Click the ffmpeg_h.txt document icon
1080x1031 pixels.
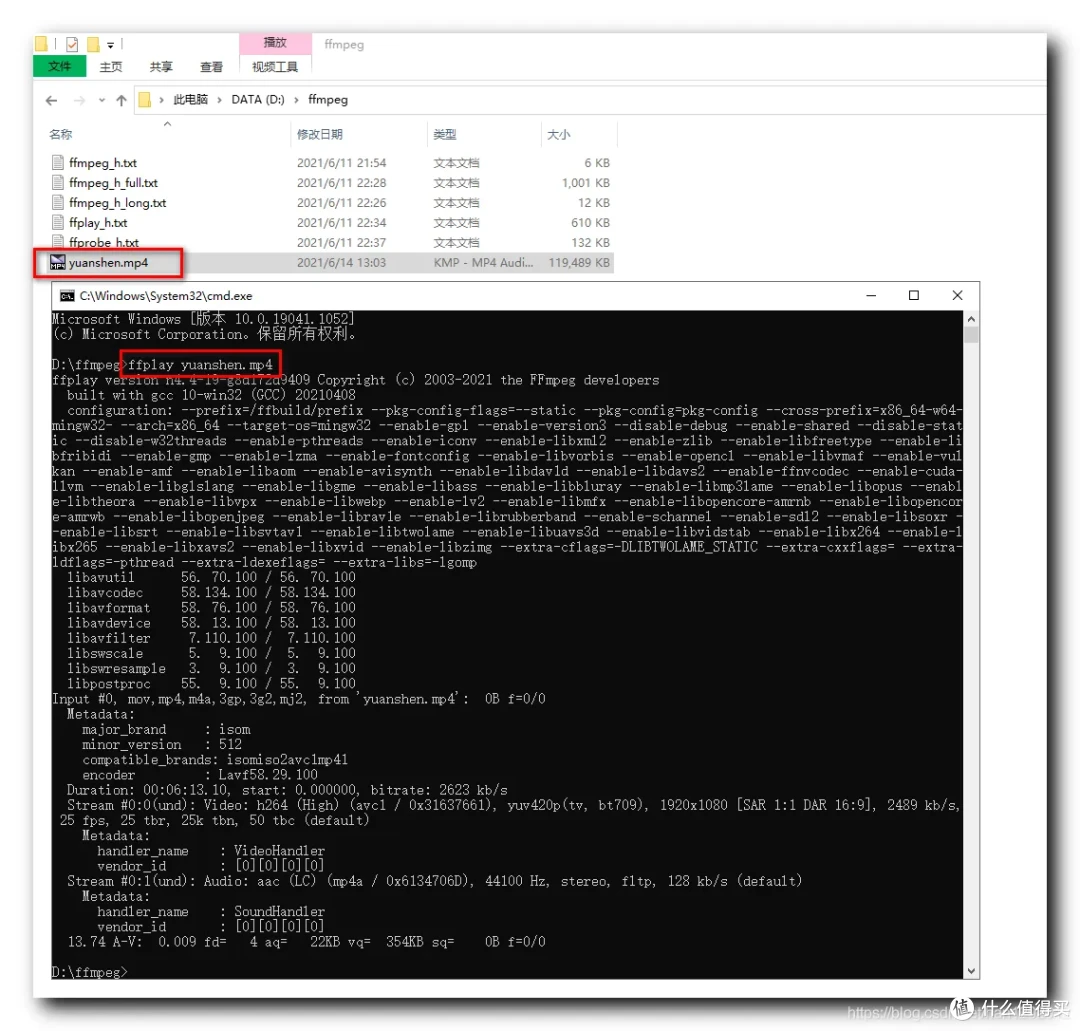pyautogui.click(x=58, y=163)
